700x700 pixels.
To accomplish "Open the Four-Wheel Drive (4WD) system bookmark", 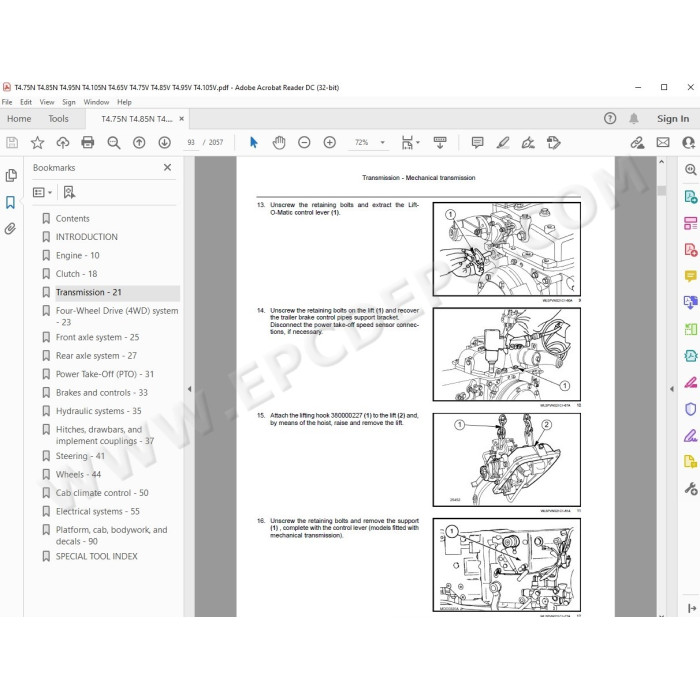I will 117,316.
